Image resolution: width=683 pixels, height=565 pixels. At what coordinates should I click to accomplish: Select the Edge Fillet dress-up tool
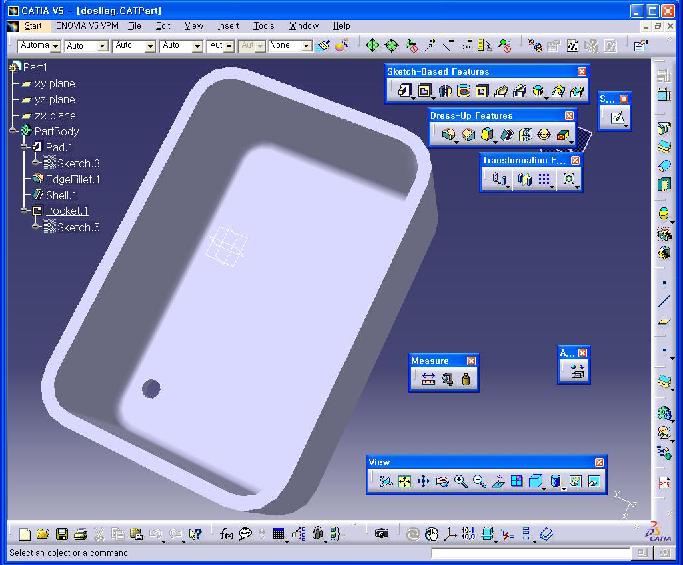pyautogui.click(x=448, y=134)
